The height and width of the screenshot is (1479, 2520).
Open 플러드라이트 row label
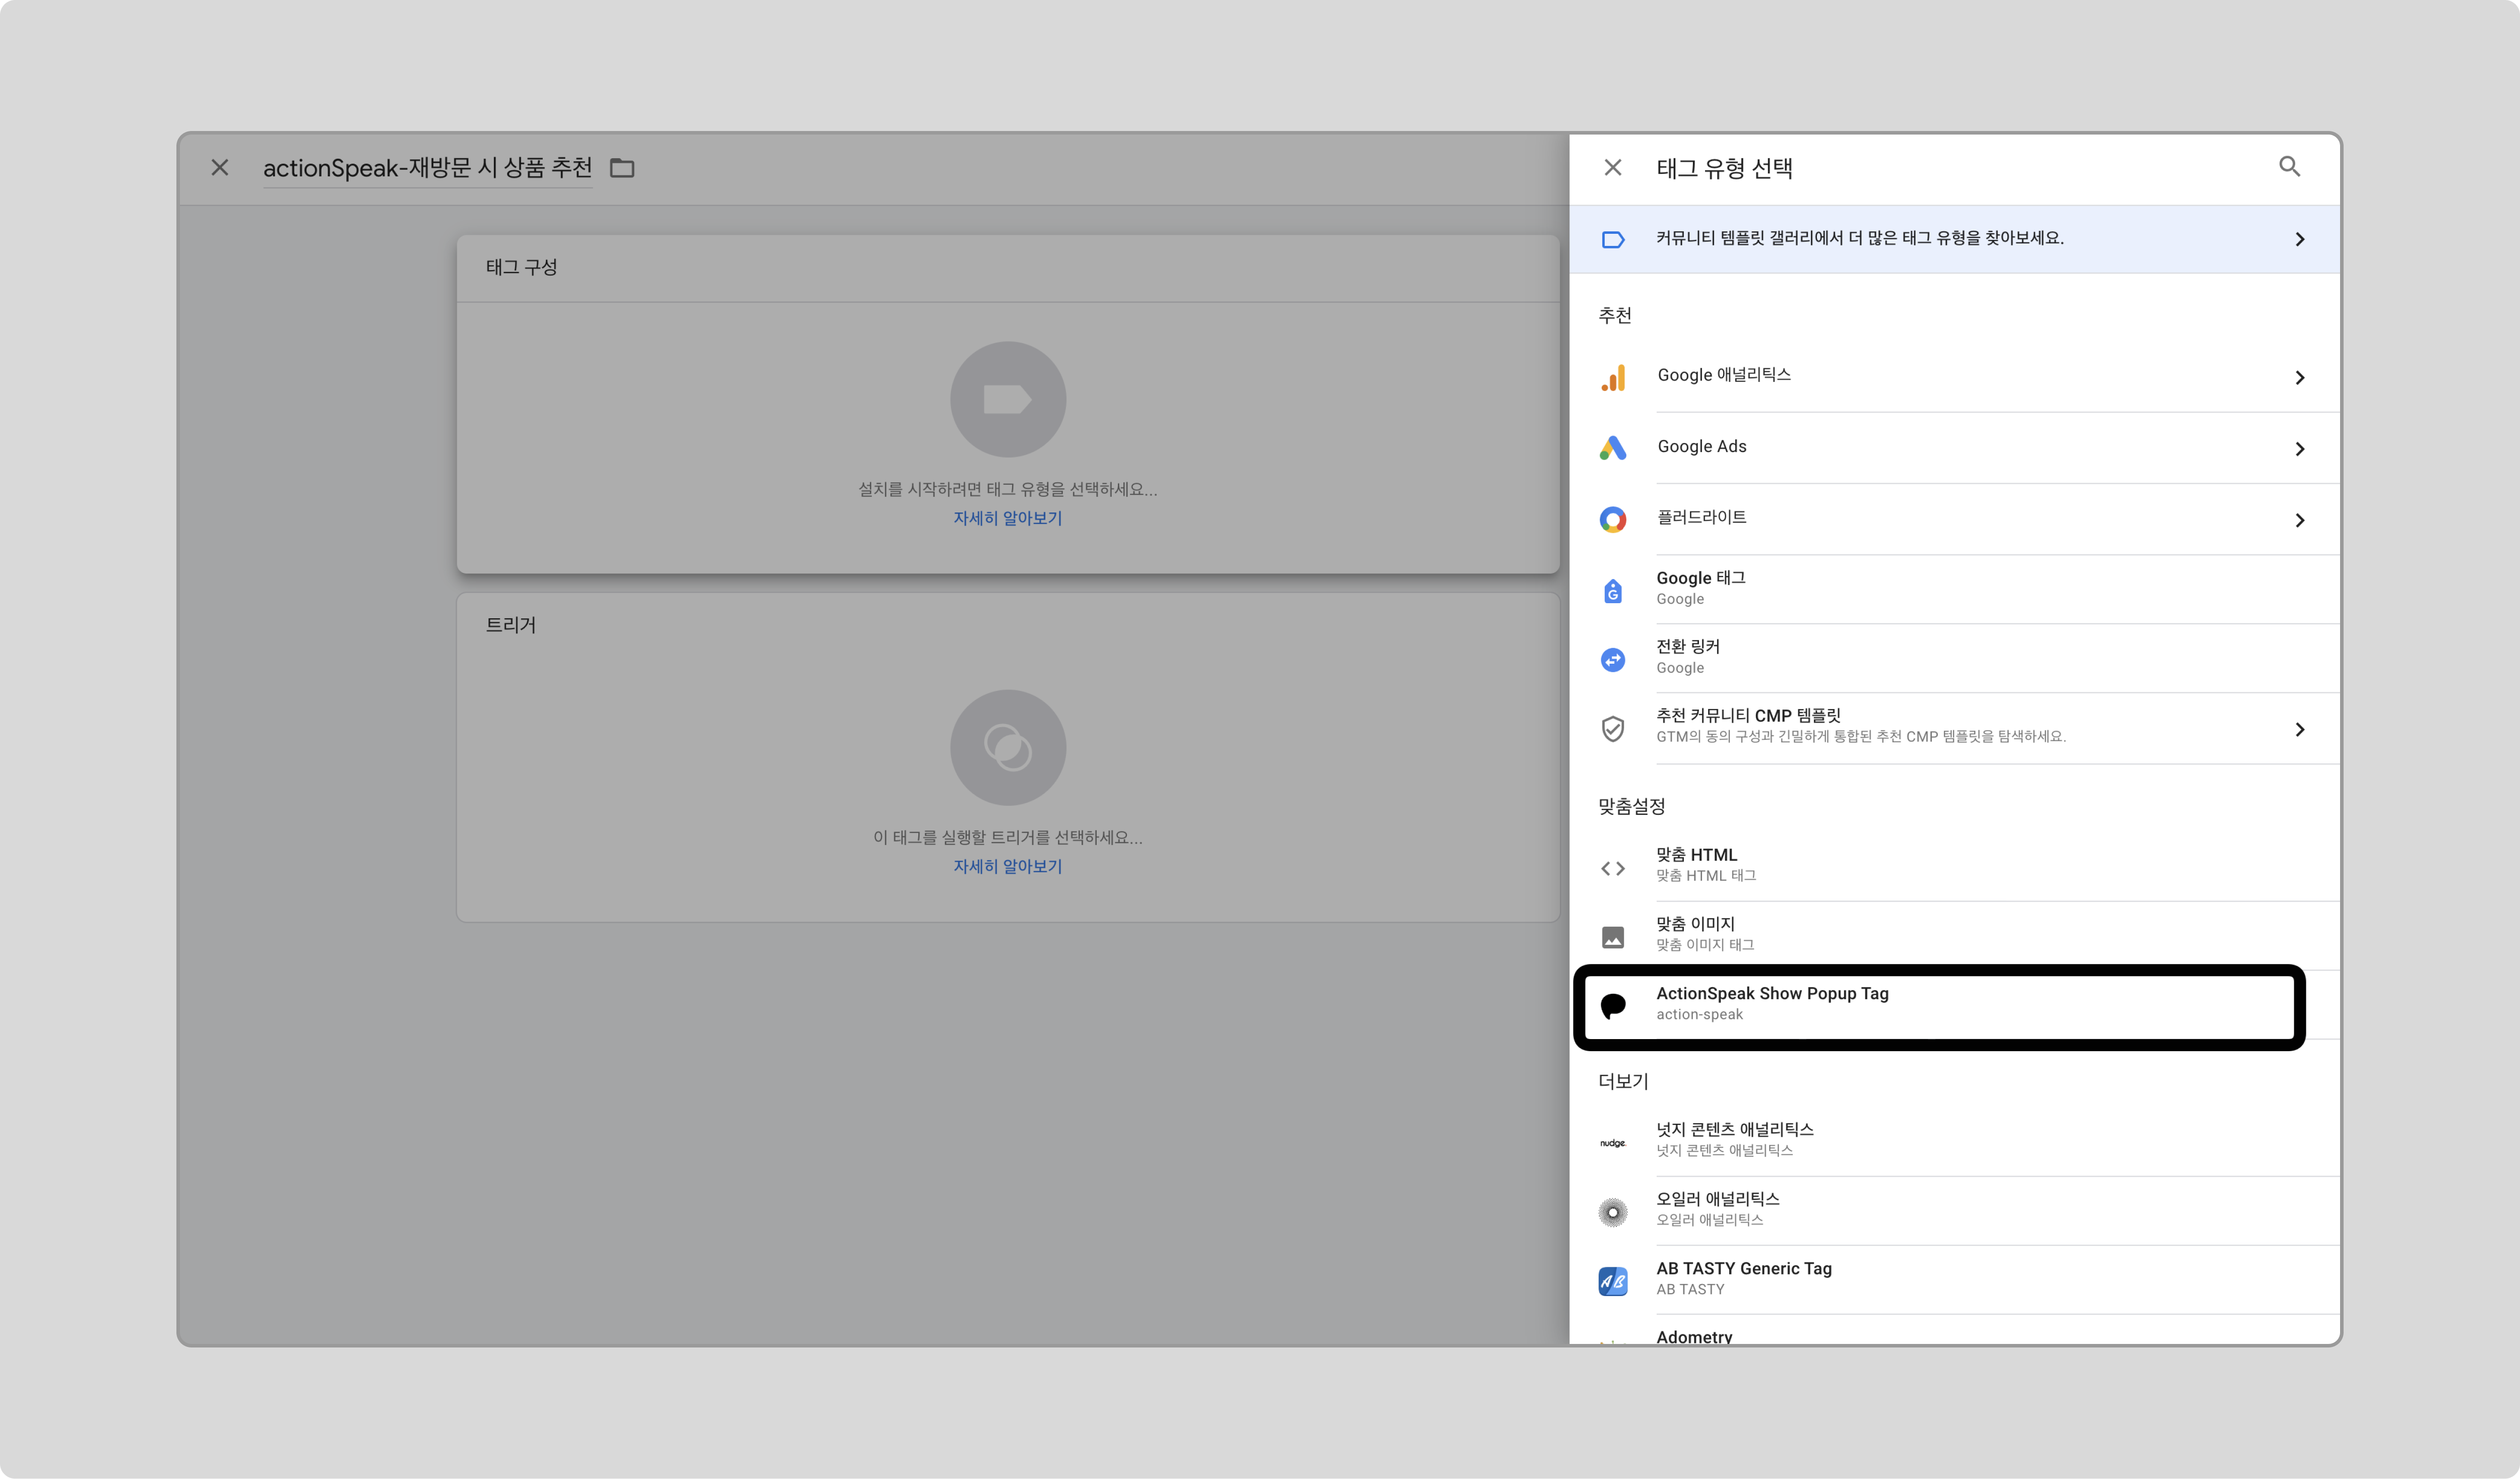click(x=1702, y=518)
